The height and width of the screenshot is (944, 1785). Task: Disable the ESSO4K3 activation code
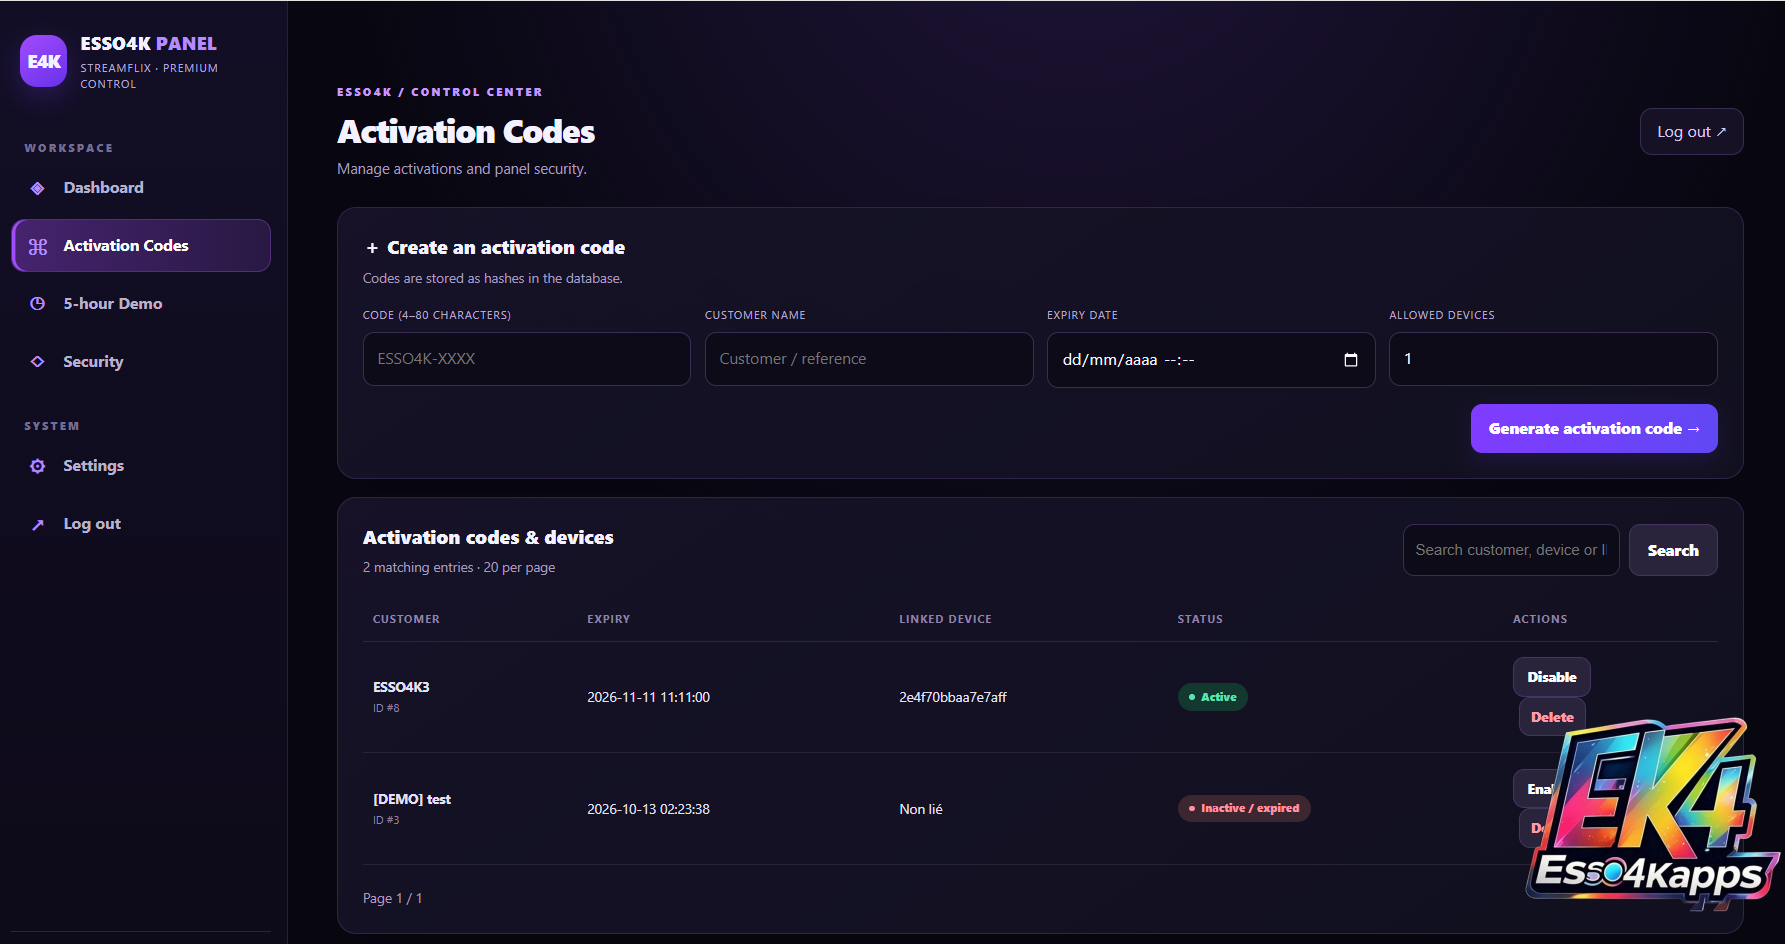pyautogui.click(x=1551, y=677)
